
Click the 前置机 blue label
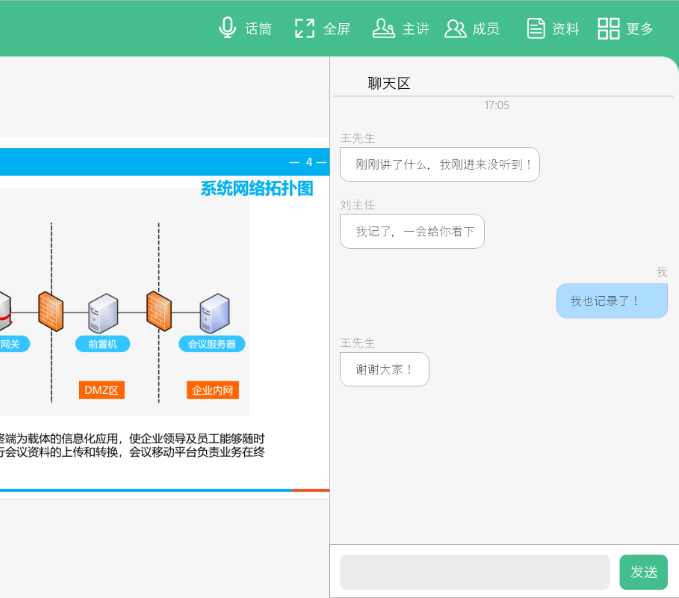[102, 344]
